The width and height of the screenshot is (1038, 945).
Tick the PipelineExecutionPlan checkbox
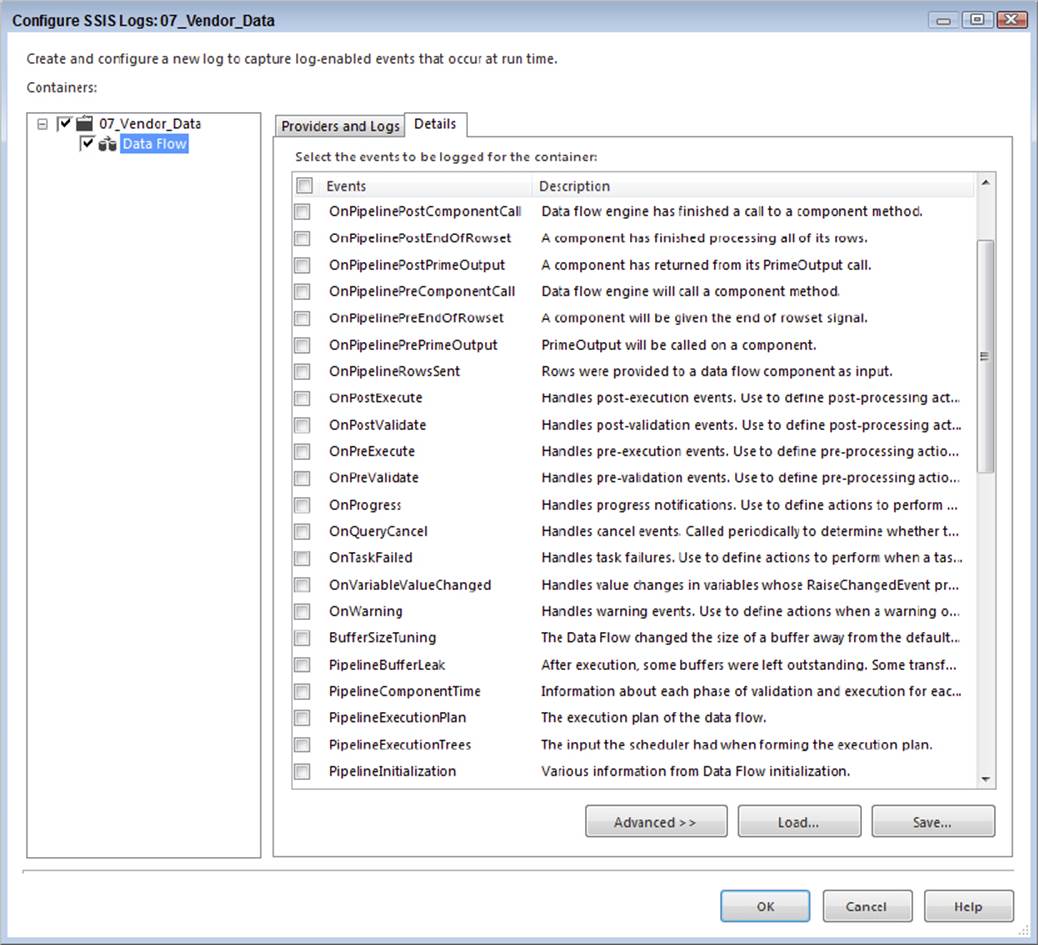point(303,718)
